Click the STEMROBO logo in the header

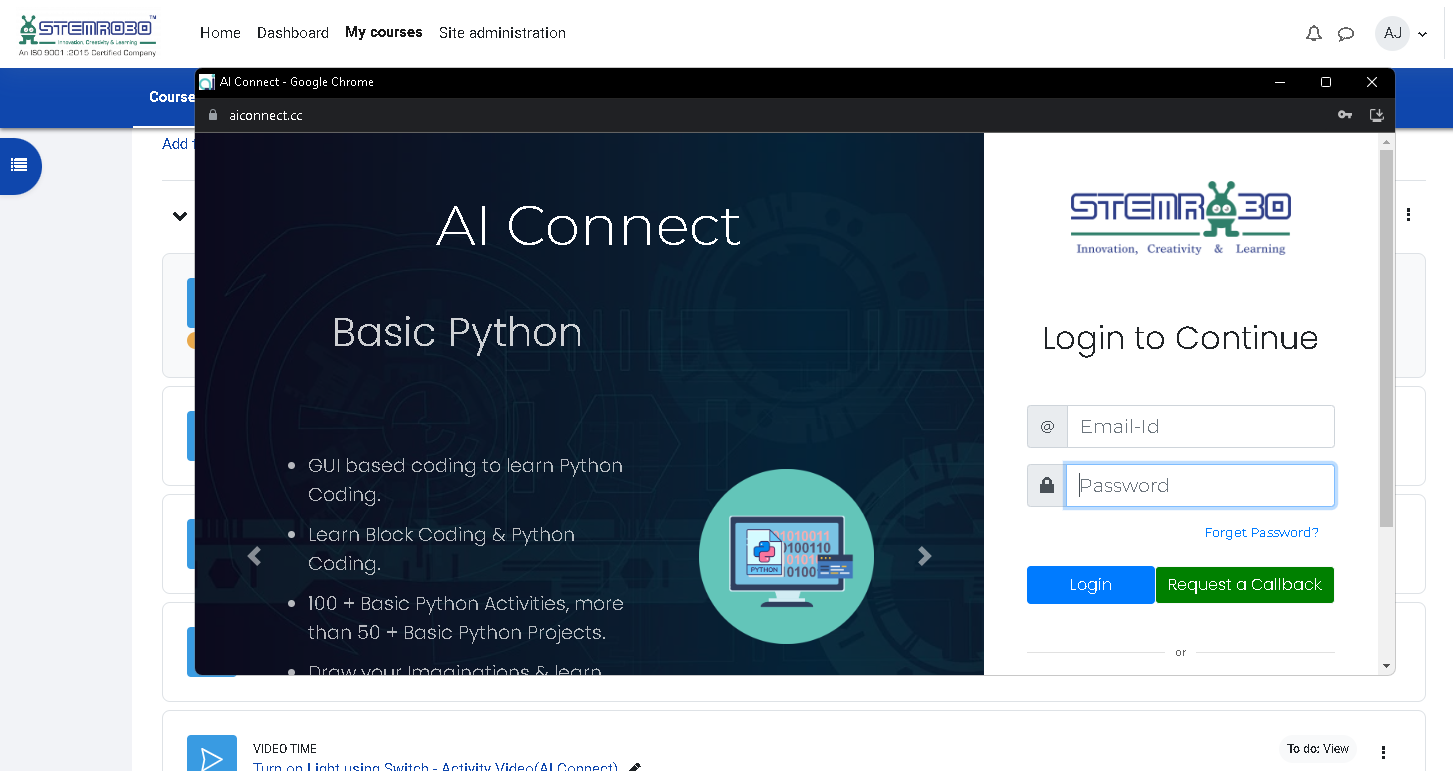[x=88, y=35]
